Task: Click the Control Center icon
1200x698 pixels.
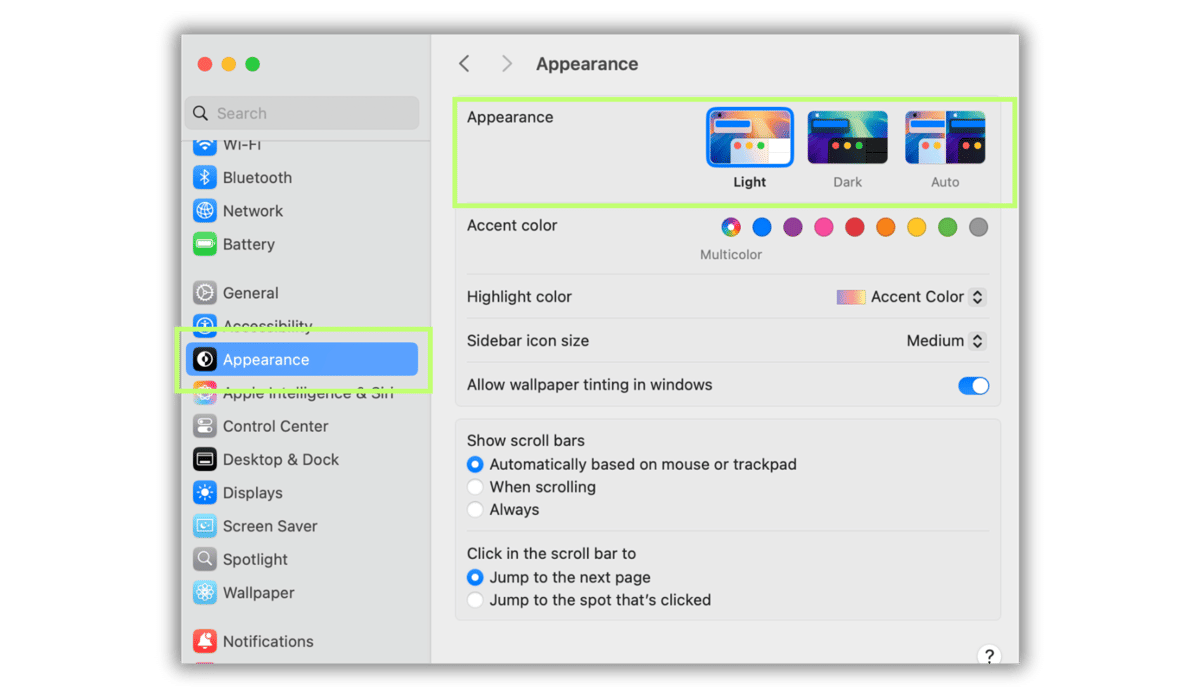Action: coord(205,426)
